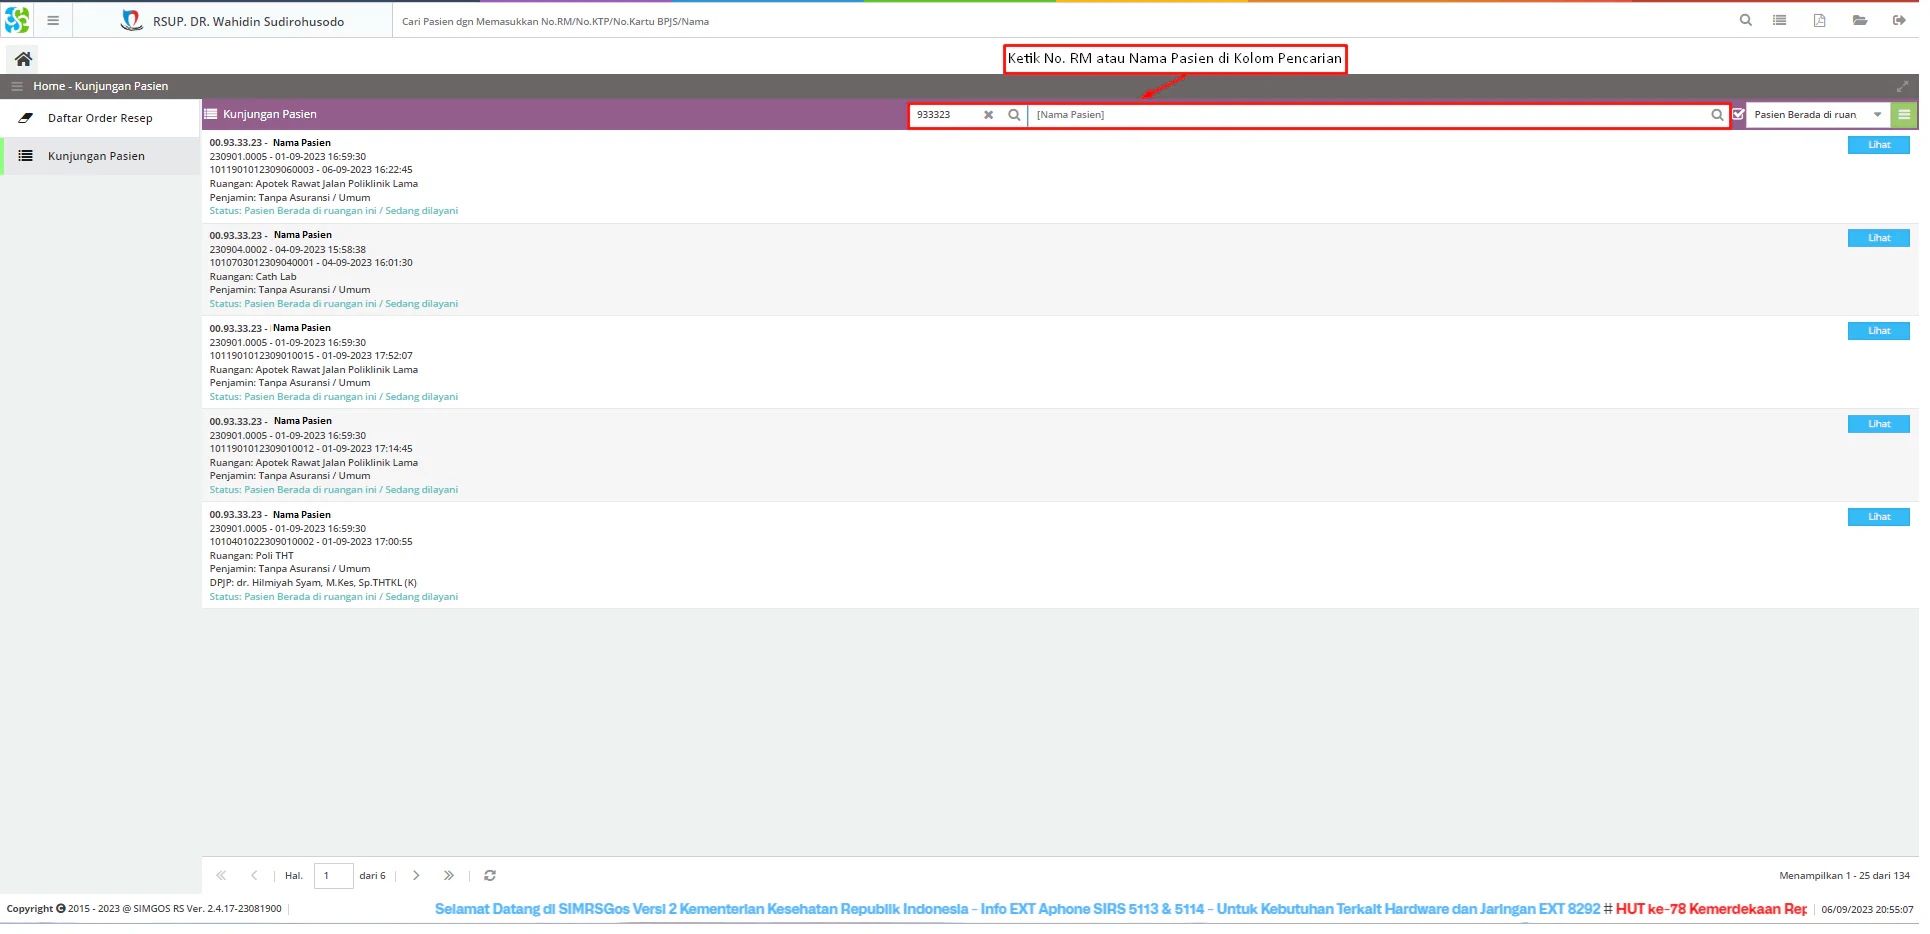1930x934 pixels.
Task: Click the green menu button in panel header
Action: (1904, 115)
